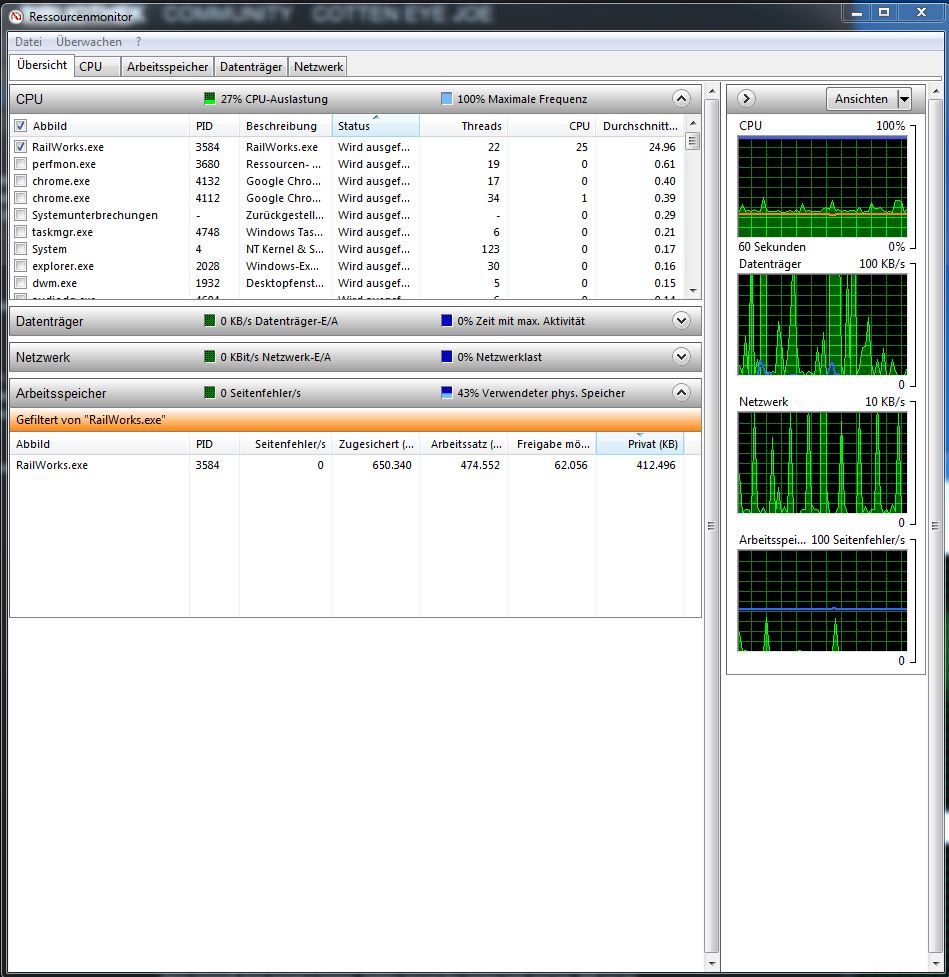Sort CPU list by Durchschnitt column
This screenshot has width=949, height=977.
pos(640,126)
